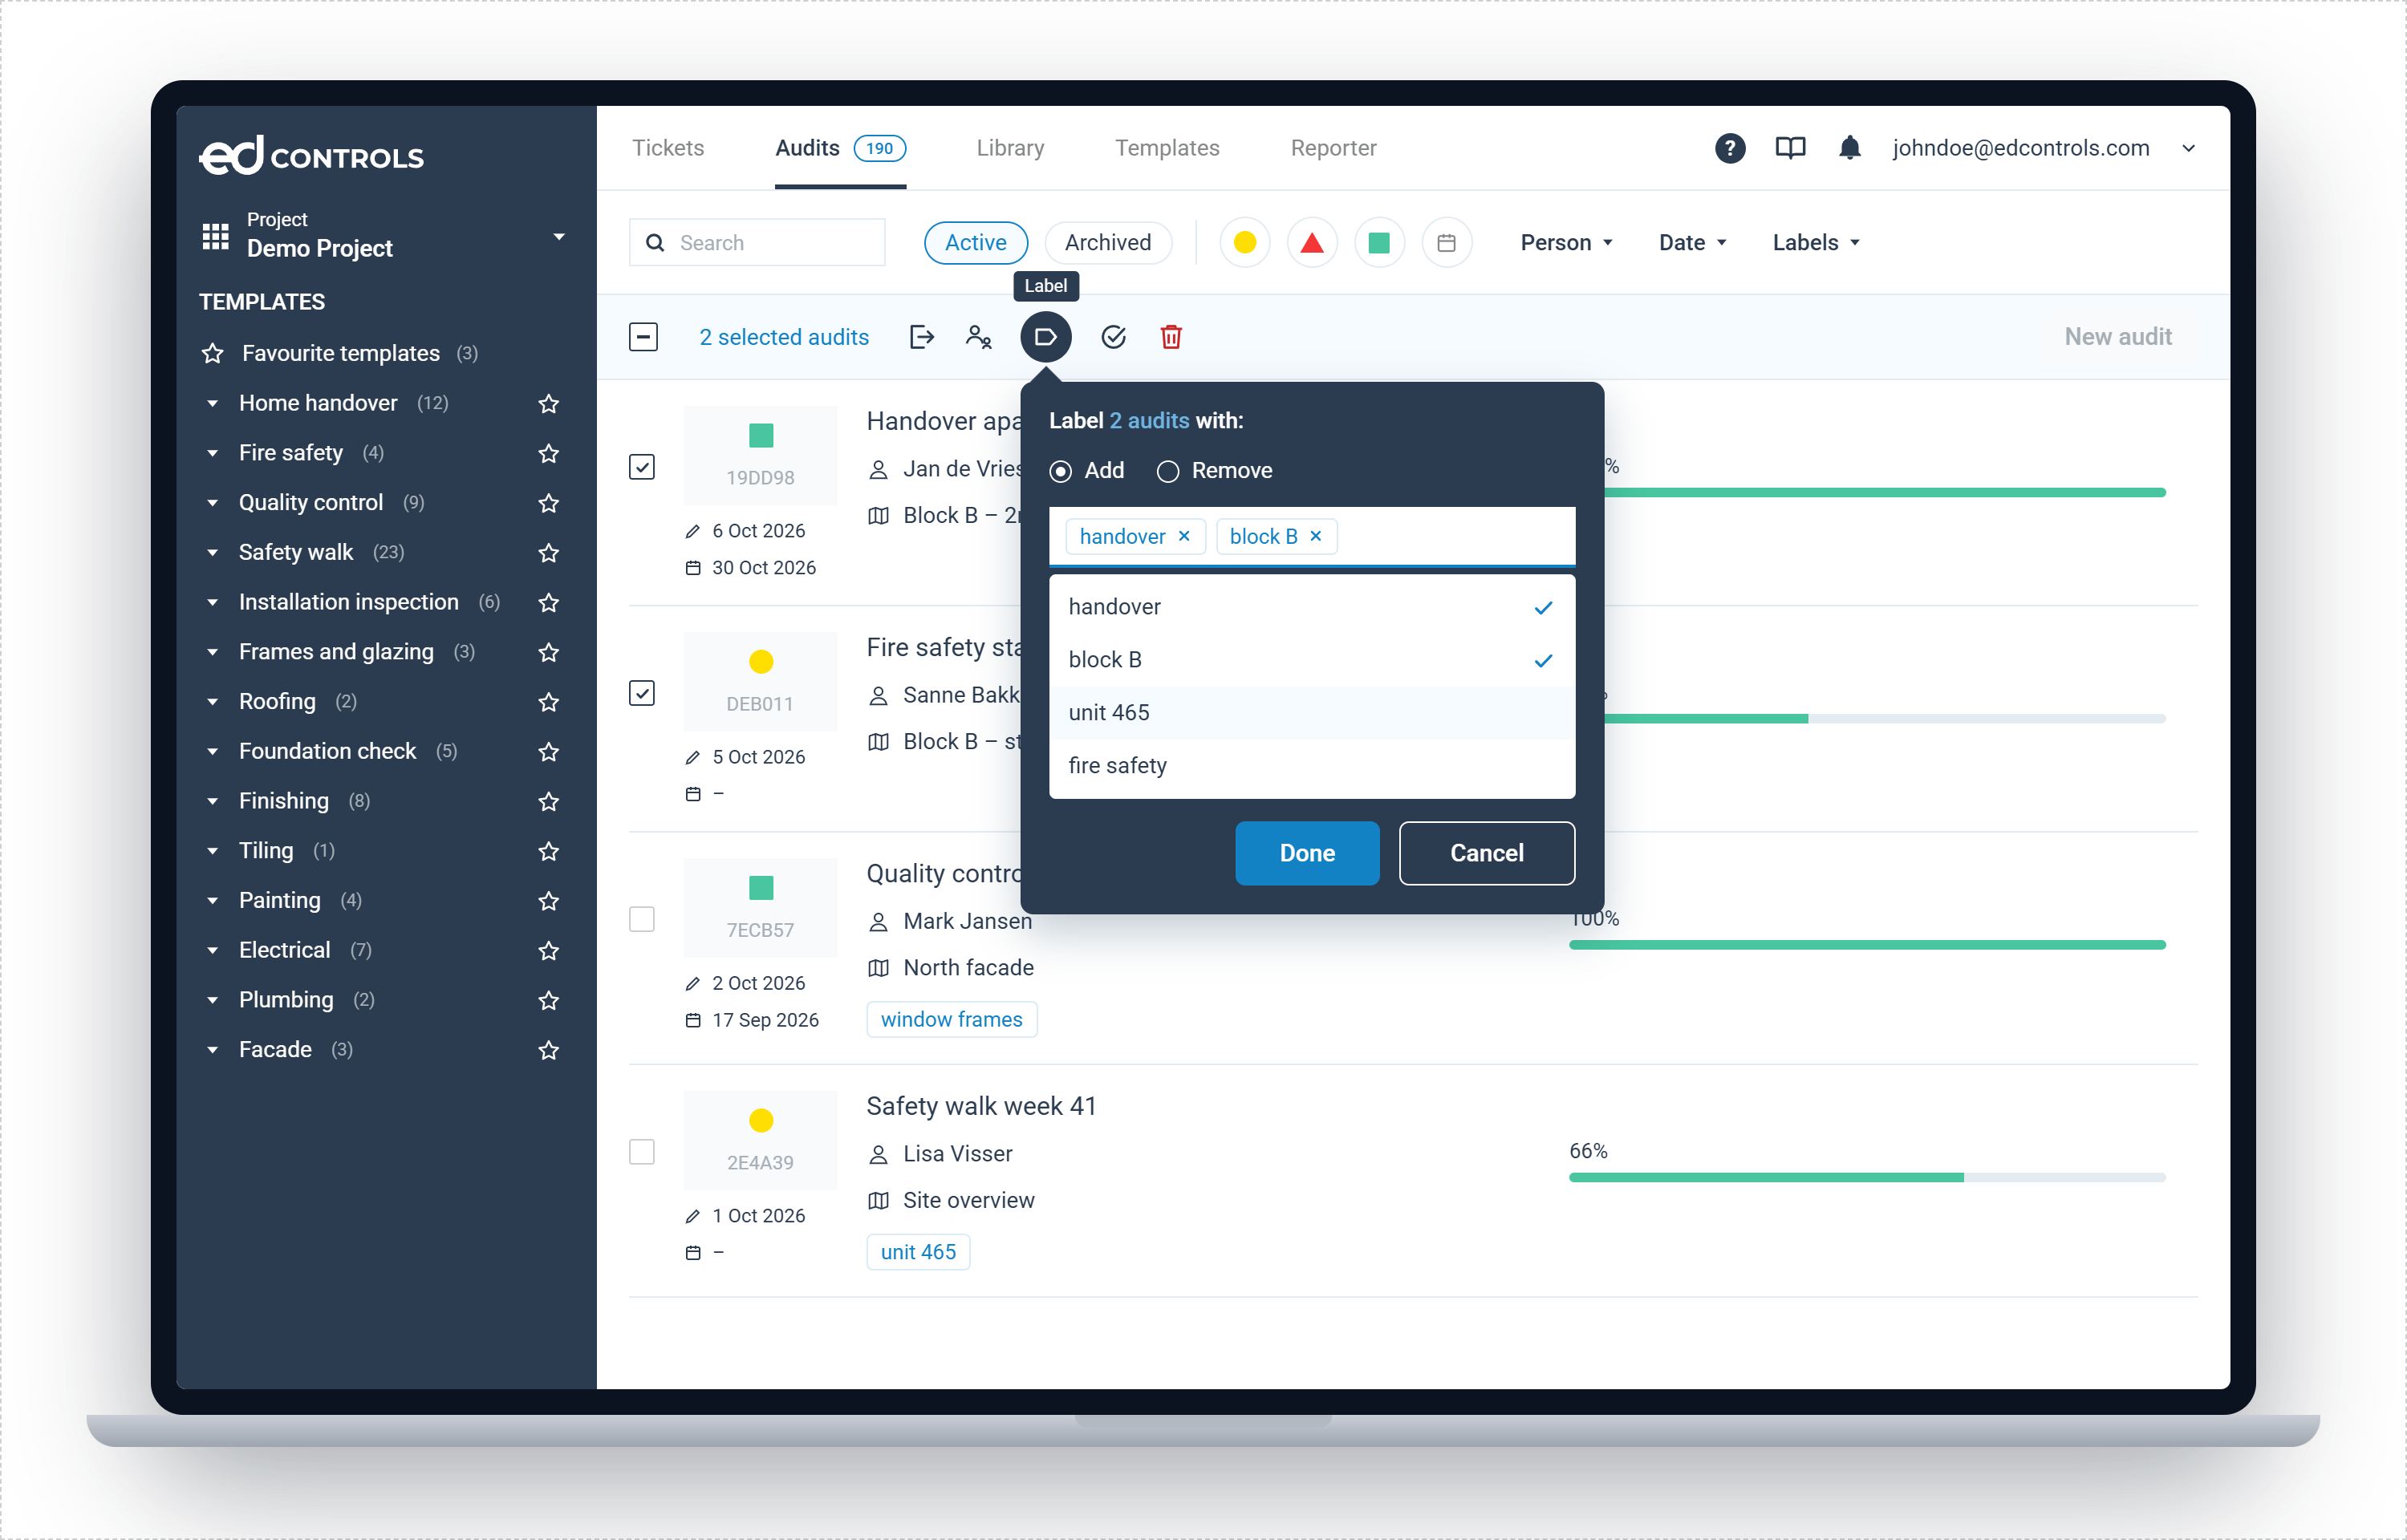
Task: Favourite the Fire safety template star
Action: coord(548,454)
